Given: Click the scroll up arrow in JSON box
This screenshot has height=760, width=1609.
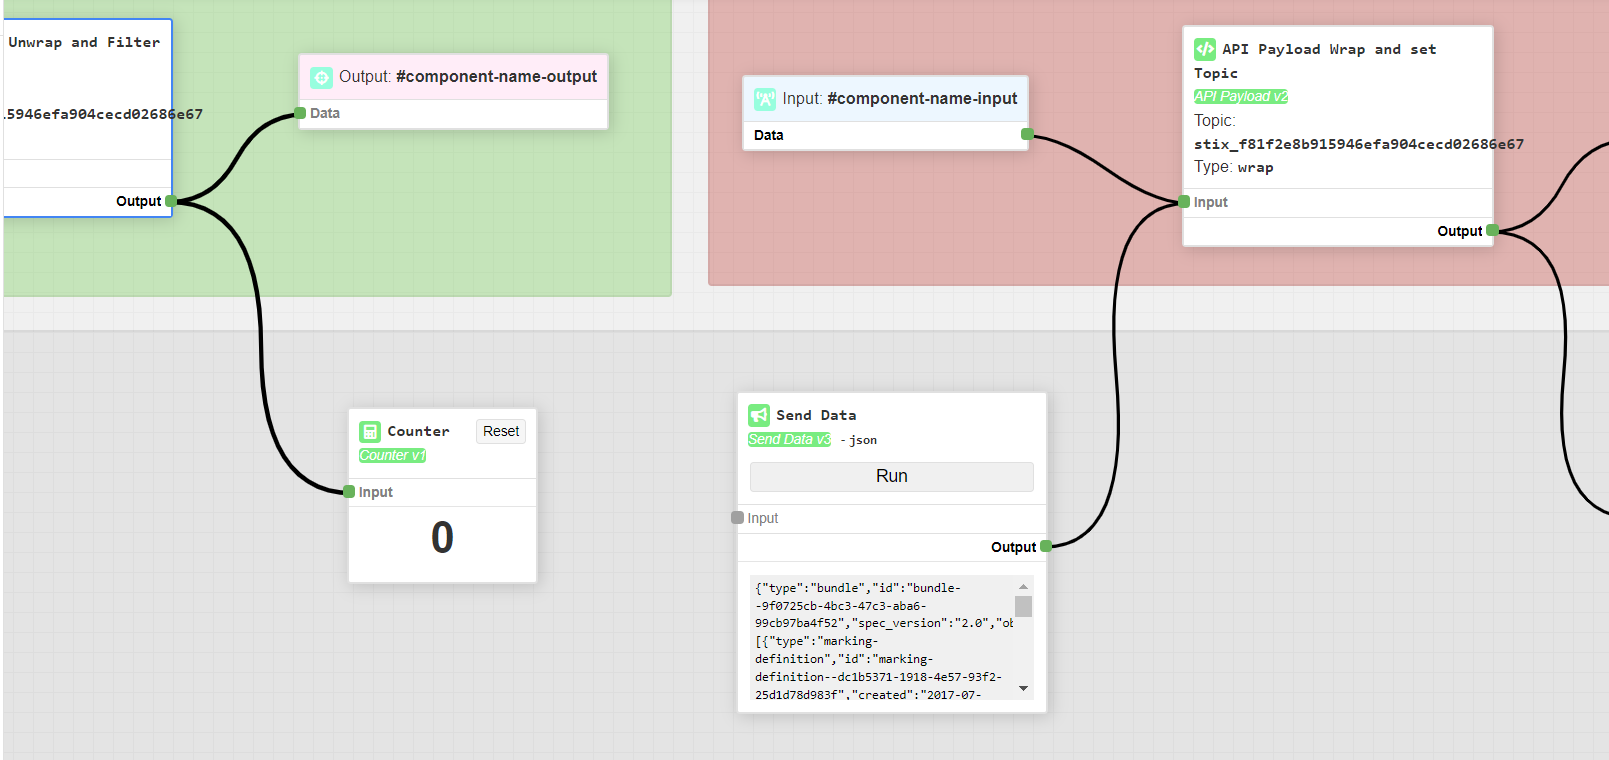Looking at the screenshot, I should [x=1023, y=587].
